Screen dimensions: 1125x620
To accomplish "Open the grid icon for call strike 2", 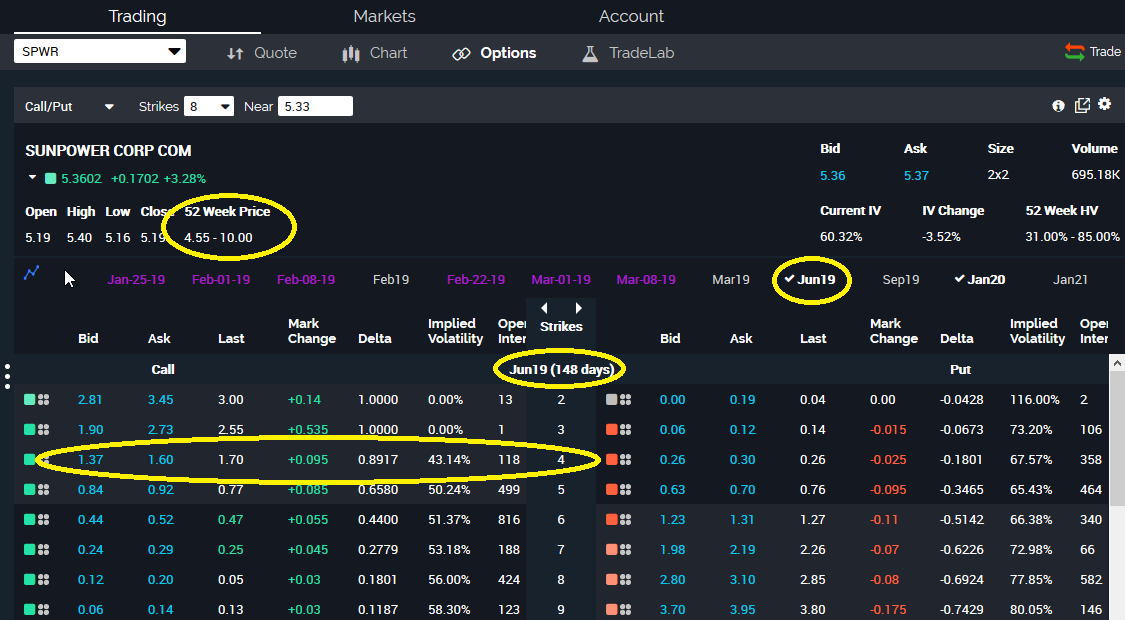I will click(44, 400).
